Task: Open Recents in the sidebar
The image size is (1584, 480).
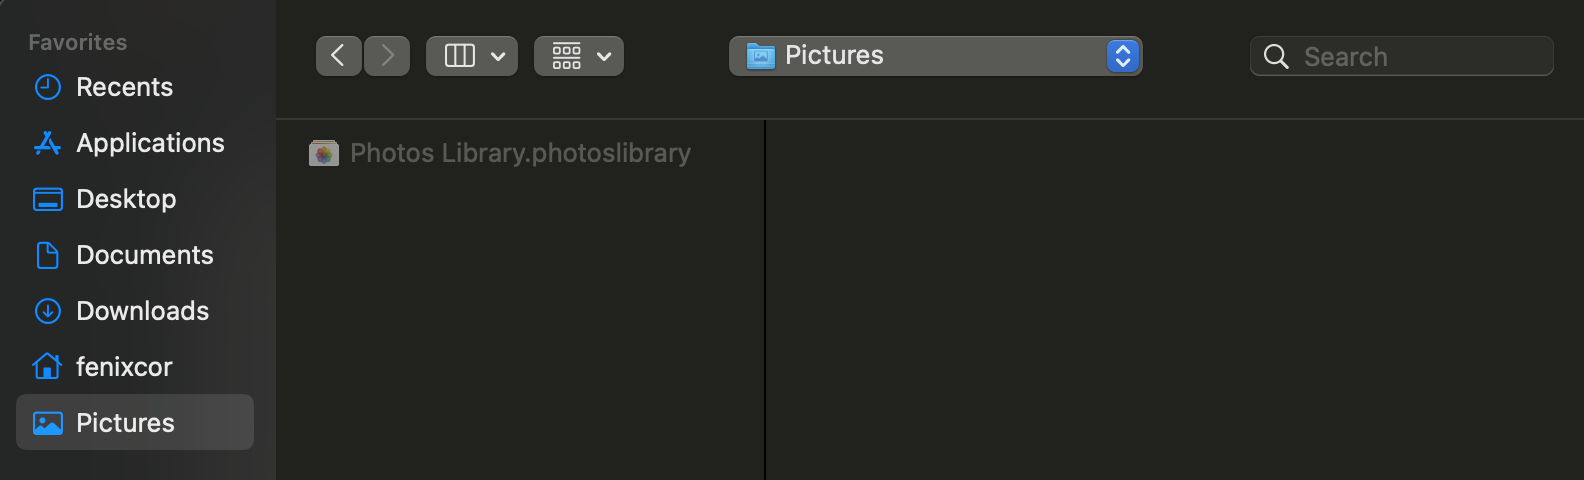Action: click(124, 87)
